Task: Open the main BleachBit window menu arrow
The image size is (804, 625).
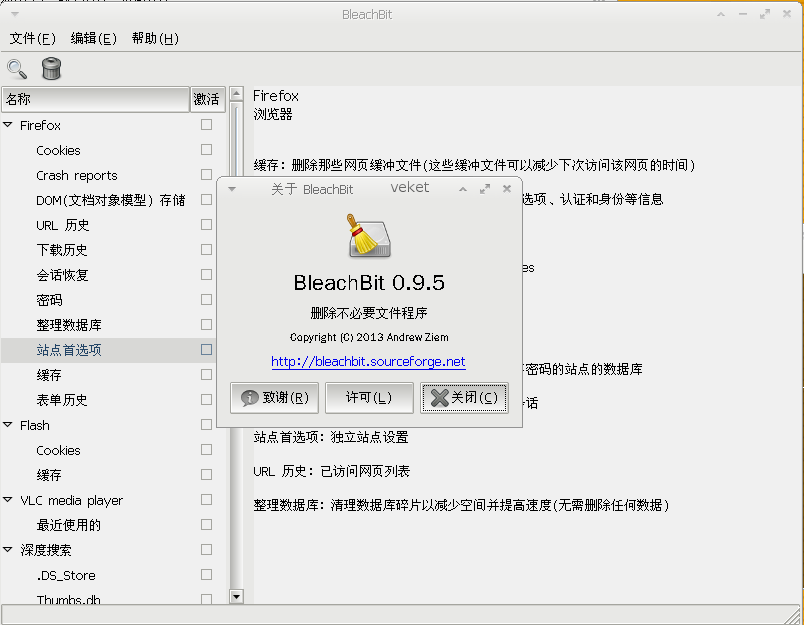Action: tap(15, 14)
